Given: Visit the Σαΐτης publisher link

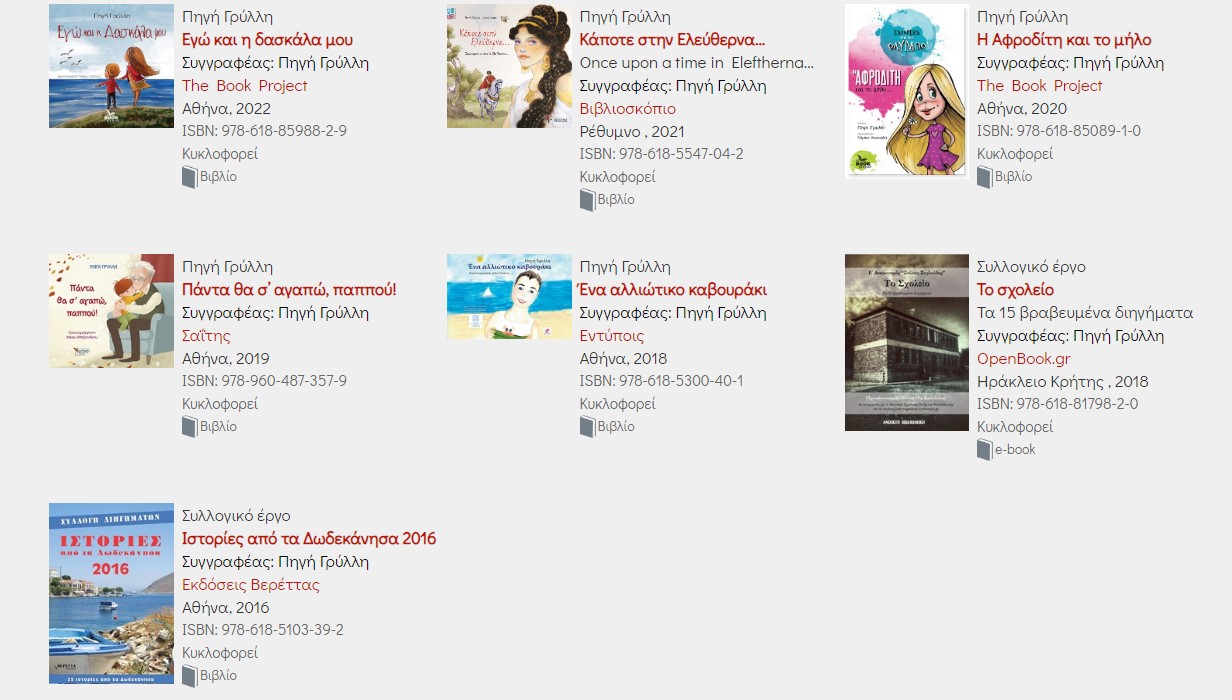Looking at the screenshot, I should 206,336.
